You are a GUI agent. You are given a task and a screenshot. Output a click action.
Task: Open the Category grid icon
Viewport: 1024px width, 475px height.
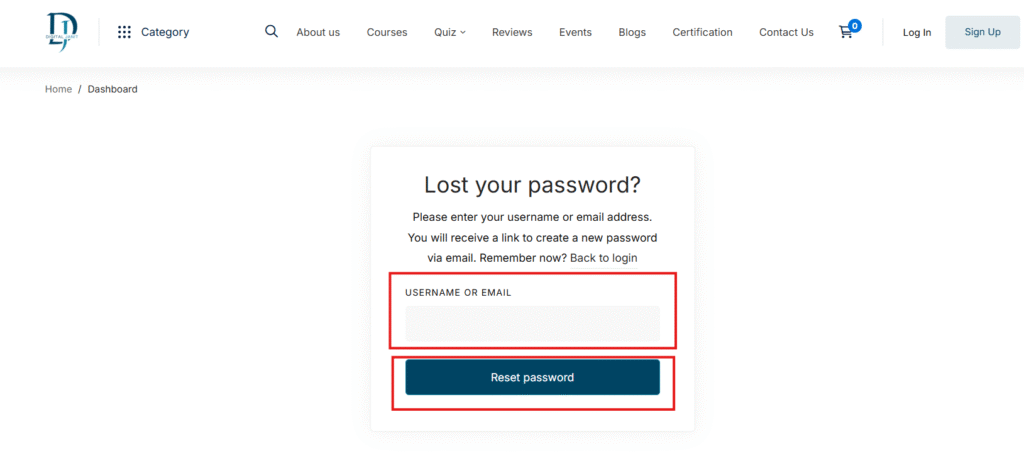pyautogui.click(x=124, y=32)
